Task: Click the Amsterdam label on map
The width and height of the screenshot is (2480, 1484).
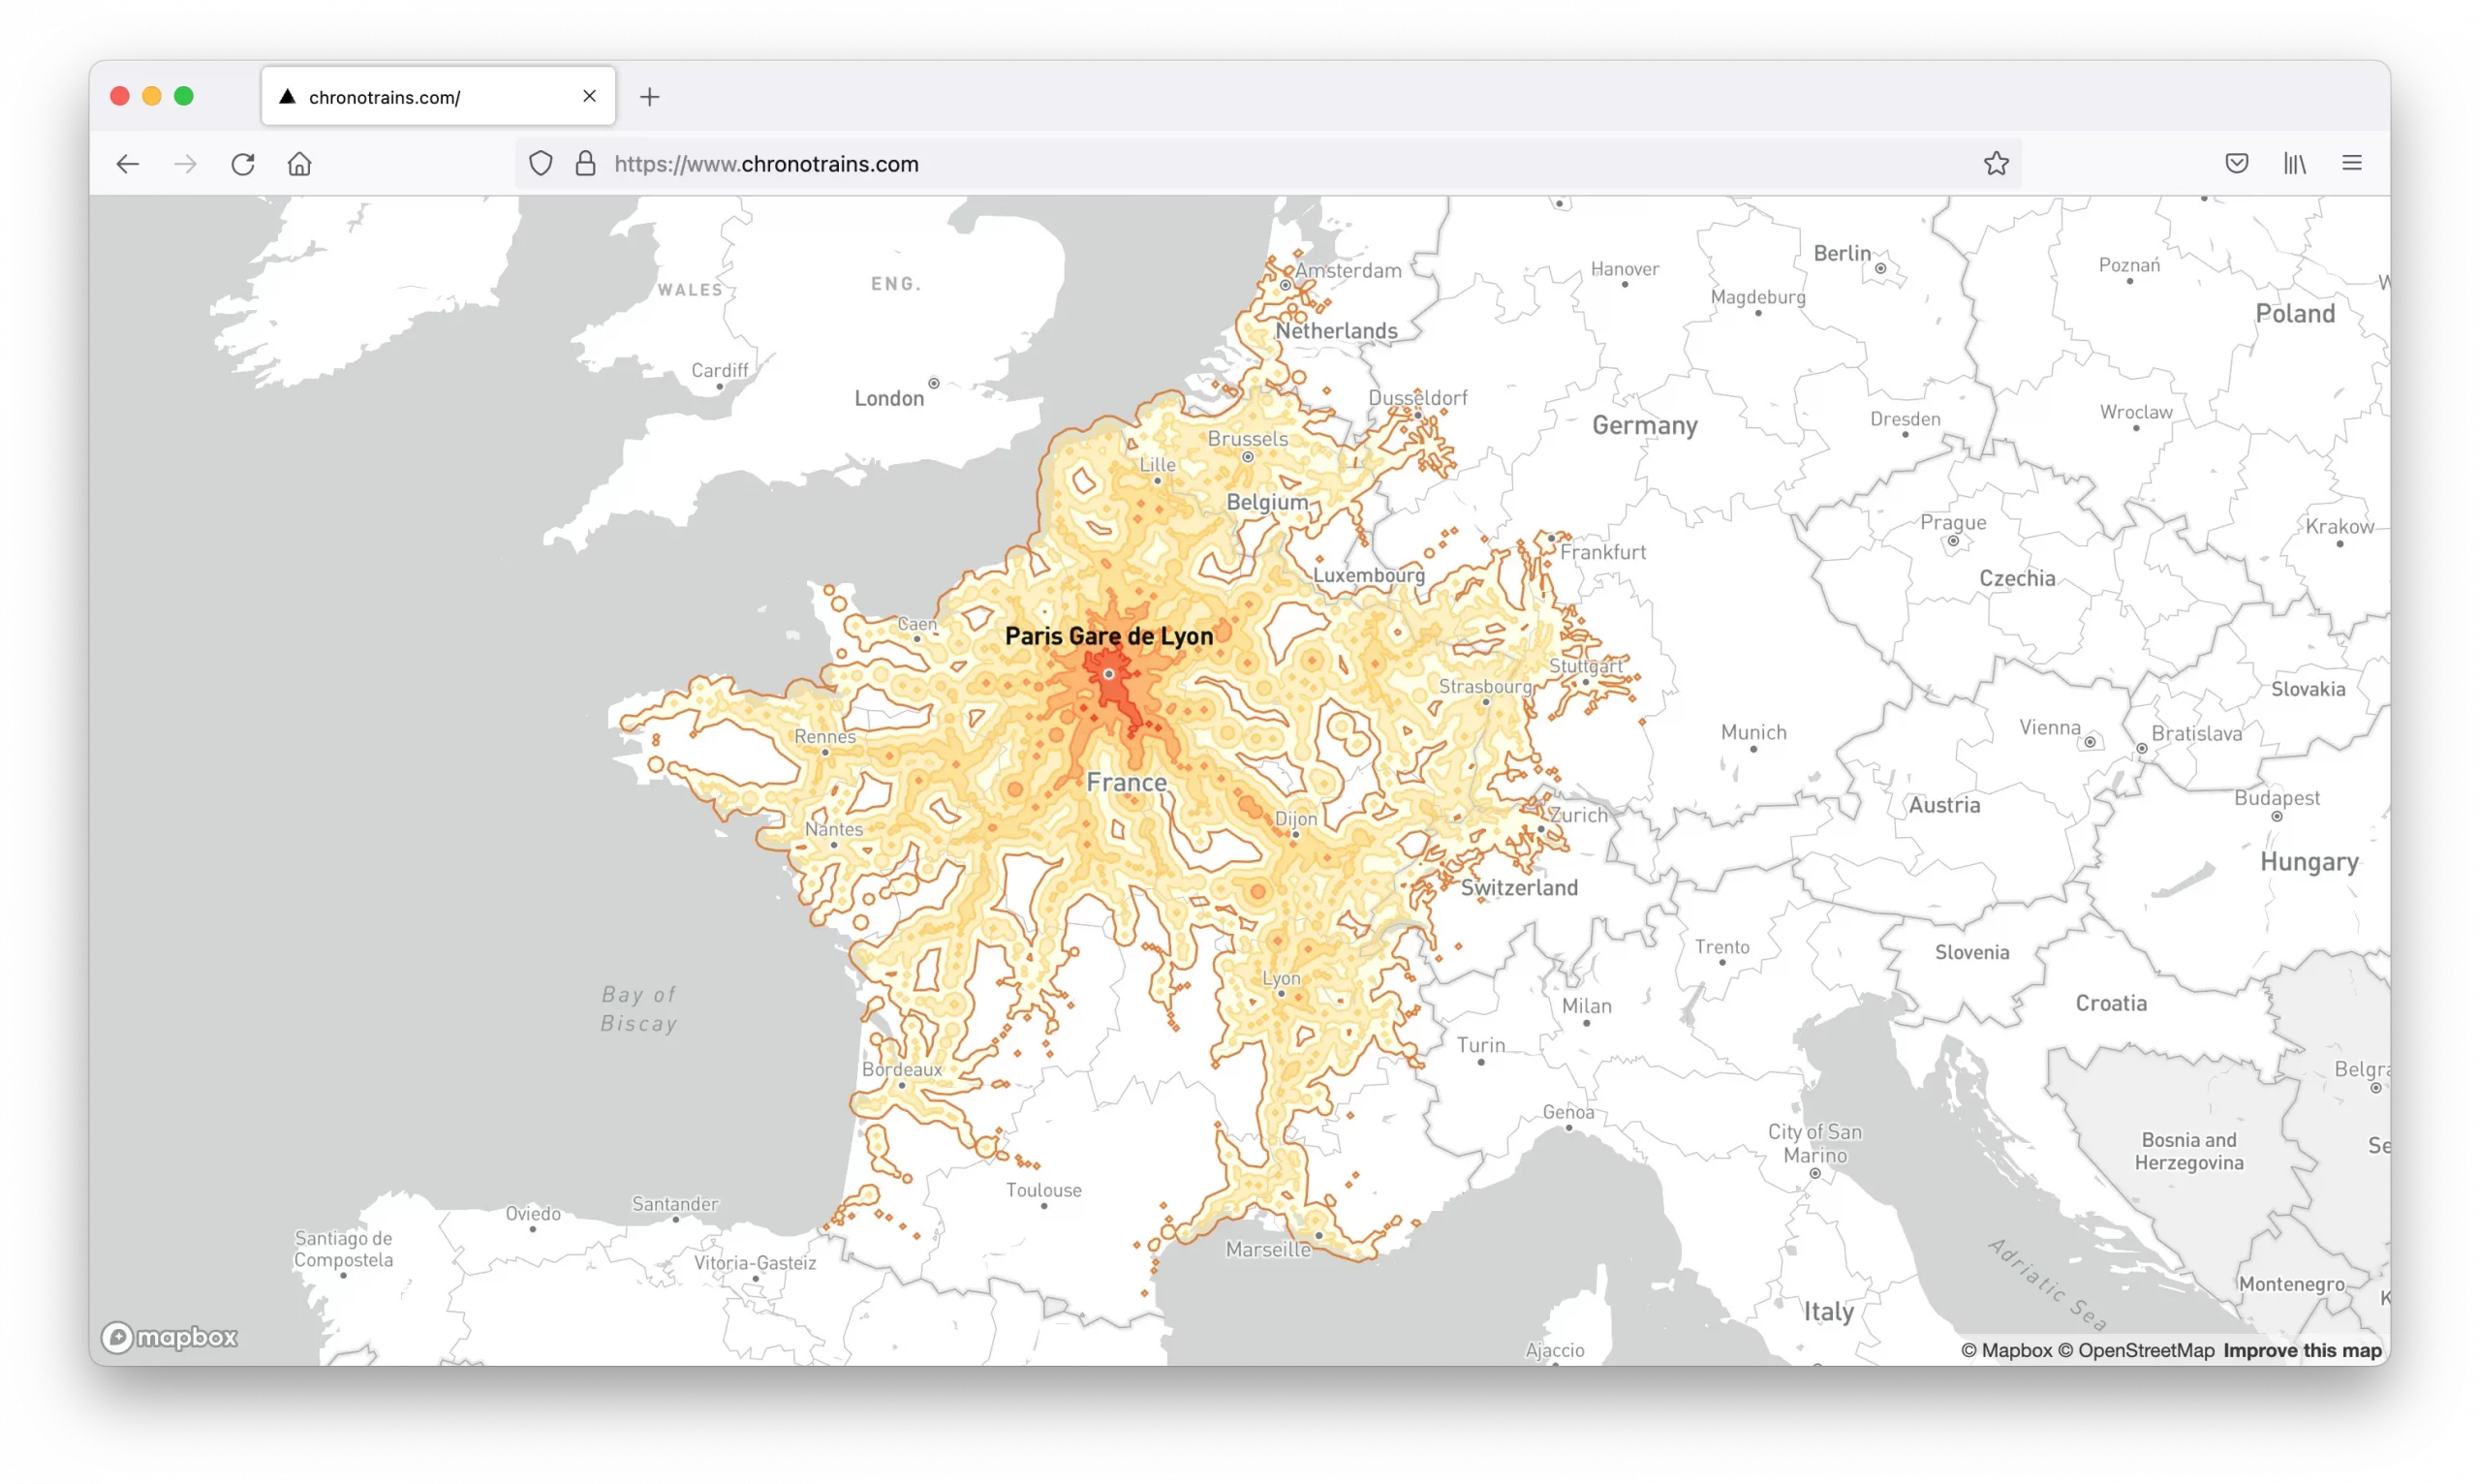Action: [1348, 270]
